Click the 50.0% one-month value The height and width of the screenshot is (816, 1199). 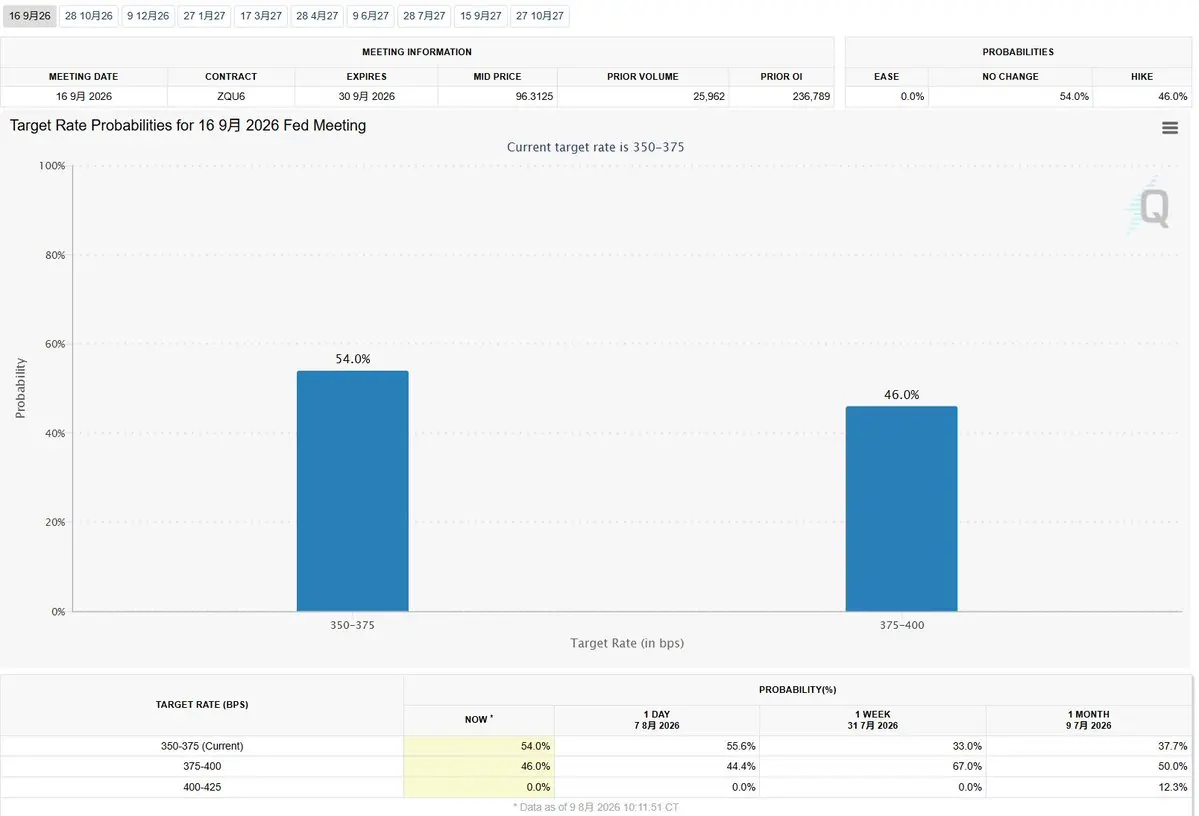tap(1173, 766)
